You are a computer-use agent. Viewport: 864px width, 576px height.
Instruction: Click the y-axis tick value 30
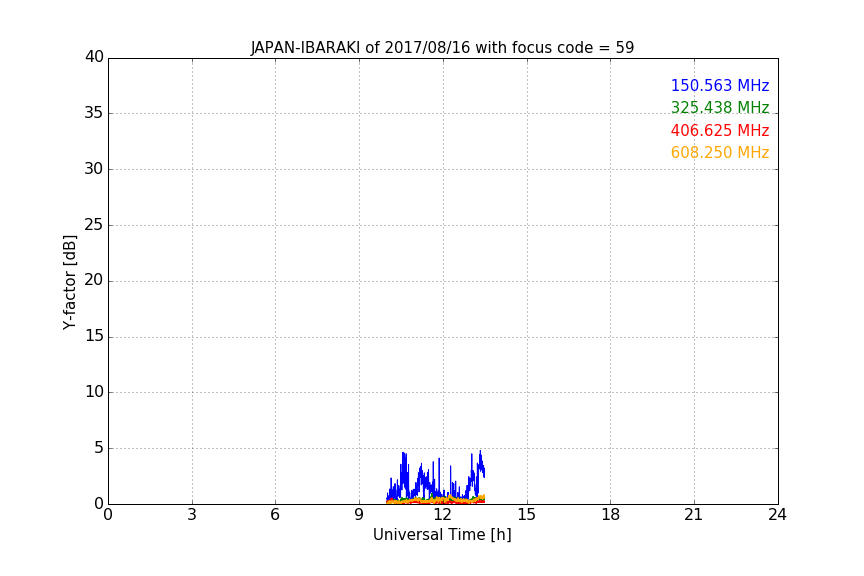(94, 169)
